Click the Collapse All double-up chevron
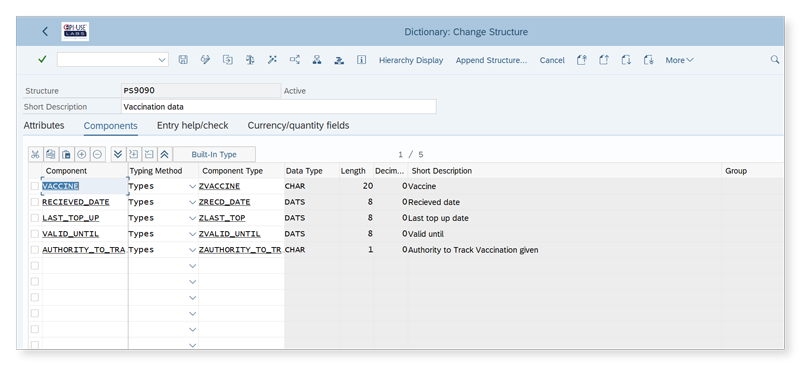The height and width of the screenshot is (365, 800). [x=164, y=154]
